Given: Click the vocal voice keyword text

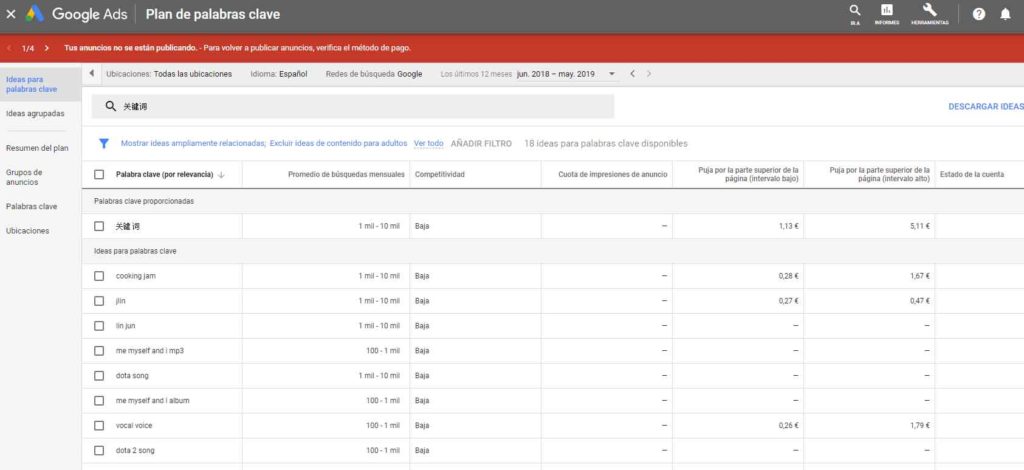Looking at the screenshot, I should 133,426.
